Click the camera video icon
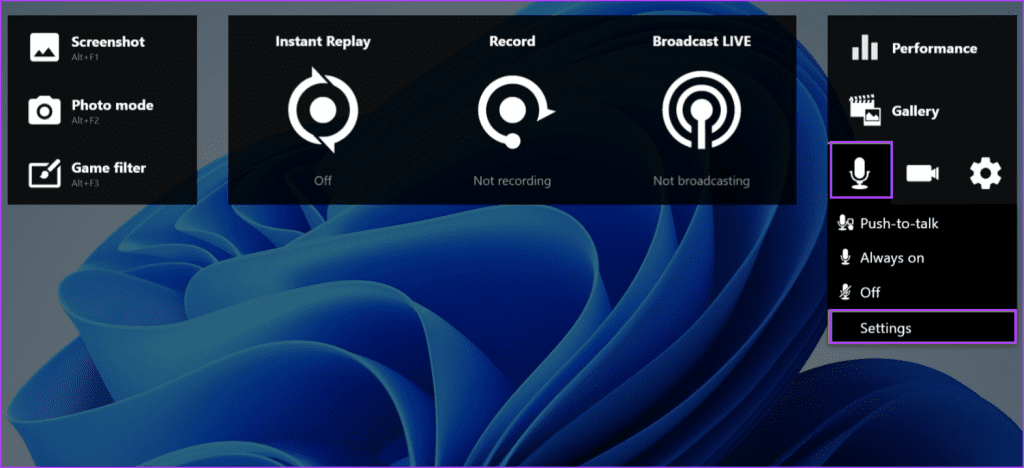 [x=922, y=173]
